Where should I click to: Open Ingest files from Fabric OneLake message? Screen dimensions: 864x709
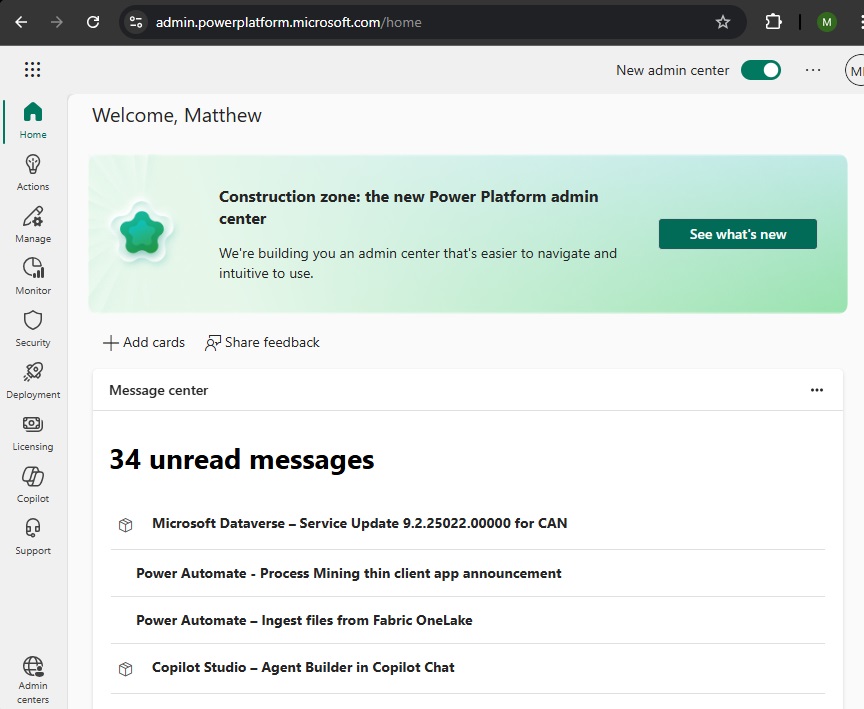click(304, 620)
